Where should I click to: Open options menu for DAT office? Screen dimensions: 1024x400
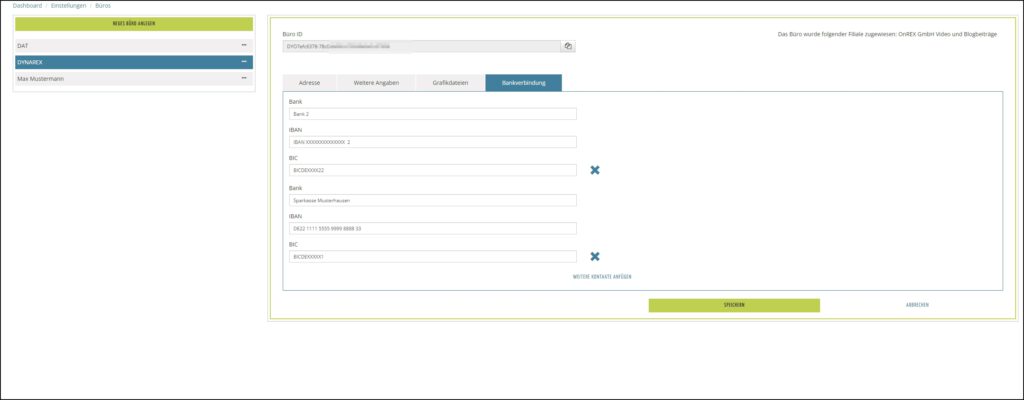click(x=244, y=45)
